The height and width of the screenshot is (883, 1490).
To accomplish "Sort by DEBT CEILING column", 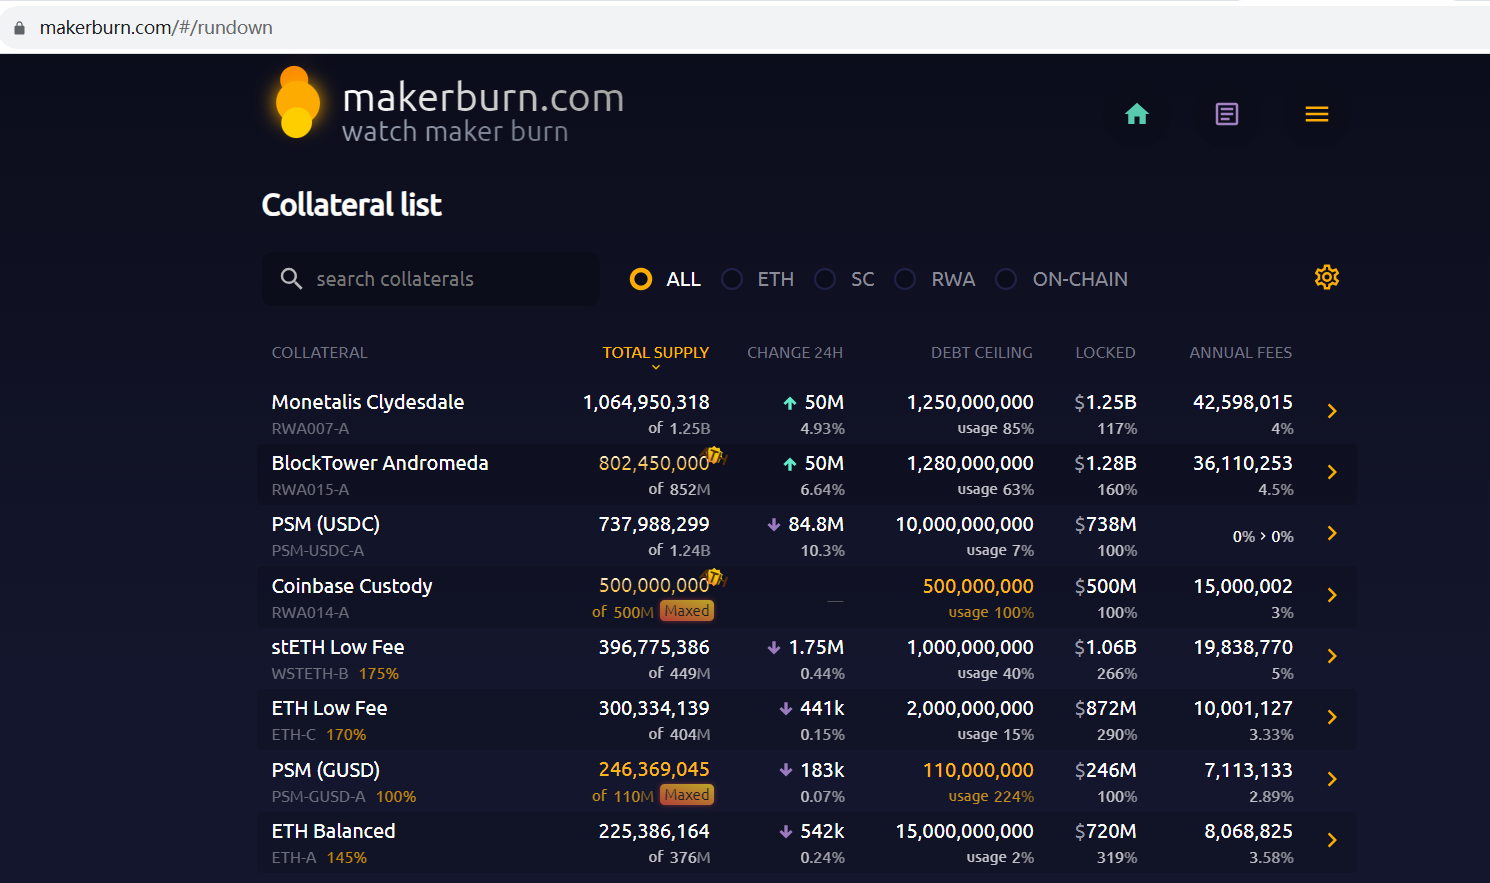I will (x=982, y=353).
